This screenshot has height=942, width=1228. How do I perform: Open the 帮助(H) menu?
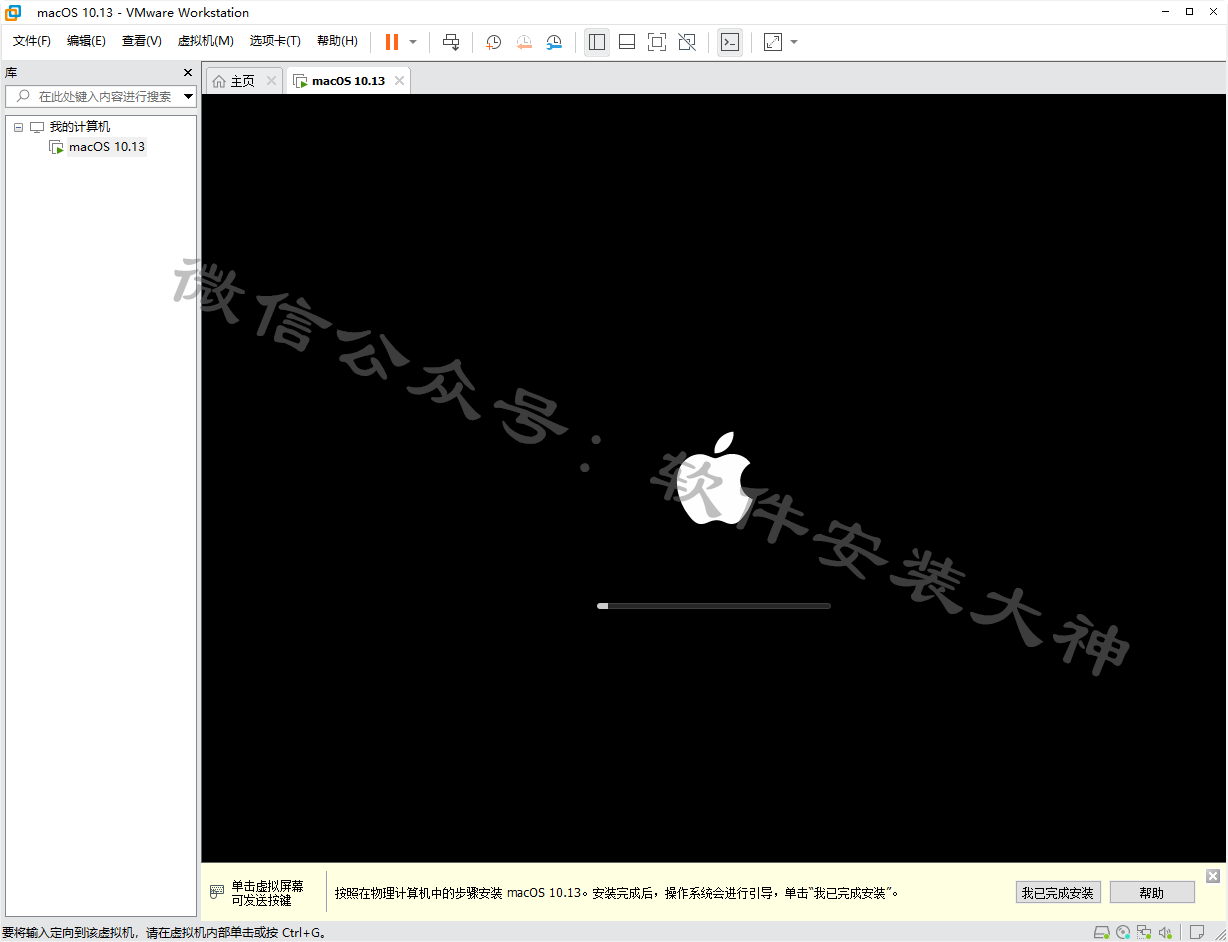click(x=337, y=41)
